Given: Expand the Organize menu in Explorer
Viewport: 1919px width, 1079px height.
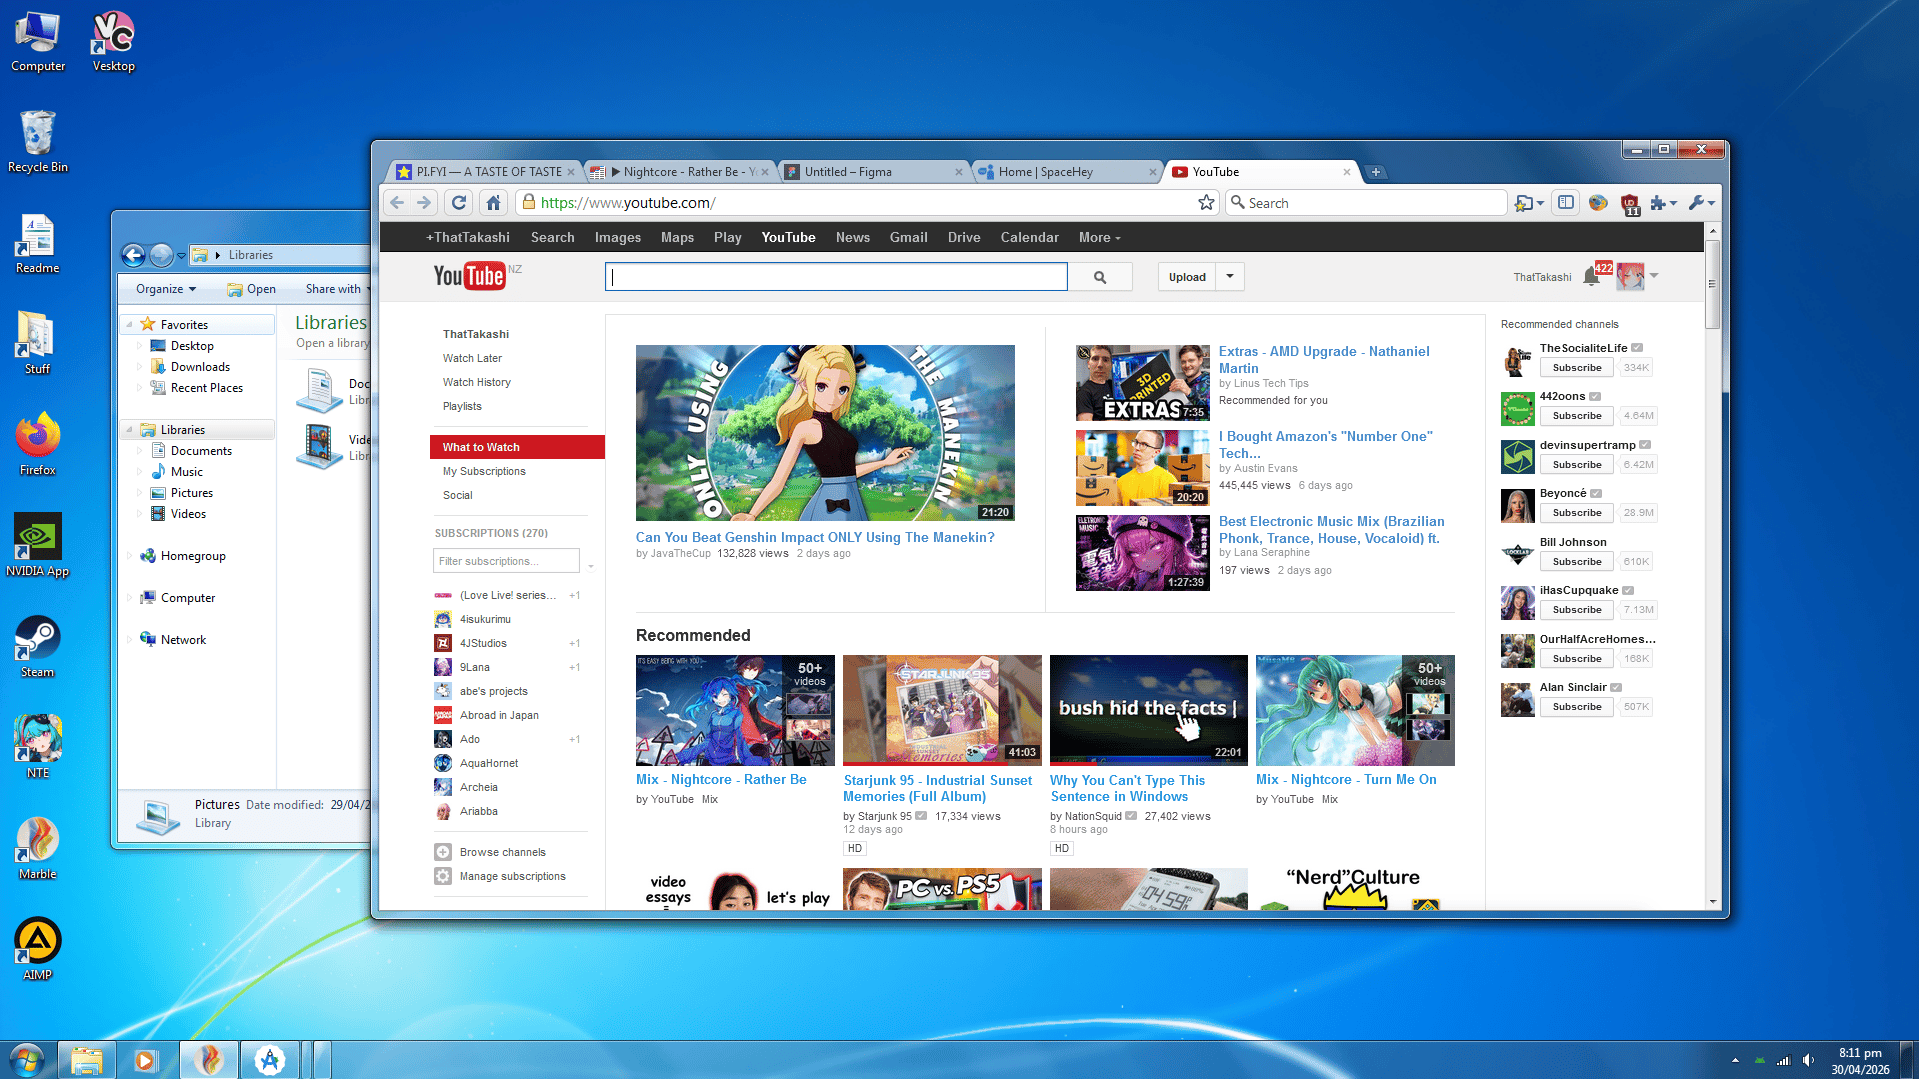Looking at the screenshot, I should [166, 289].
